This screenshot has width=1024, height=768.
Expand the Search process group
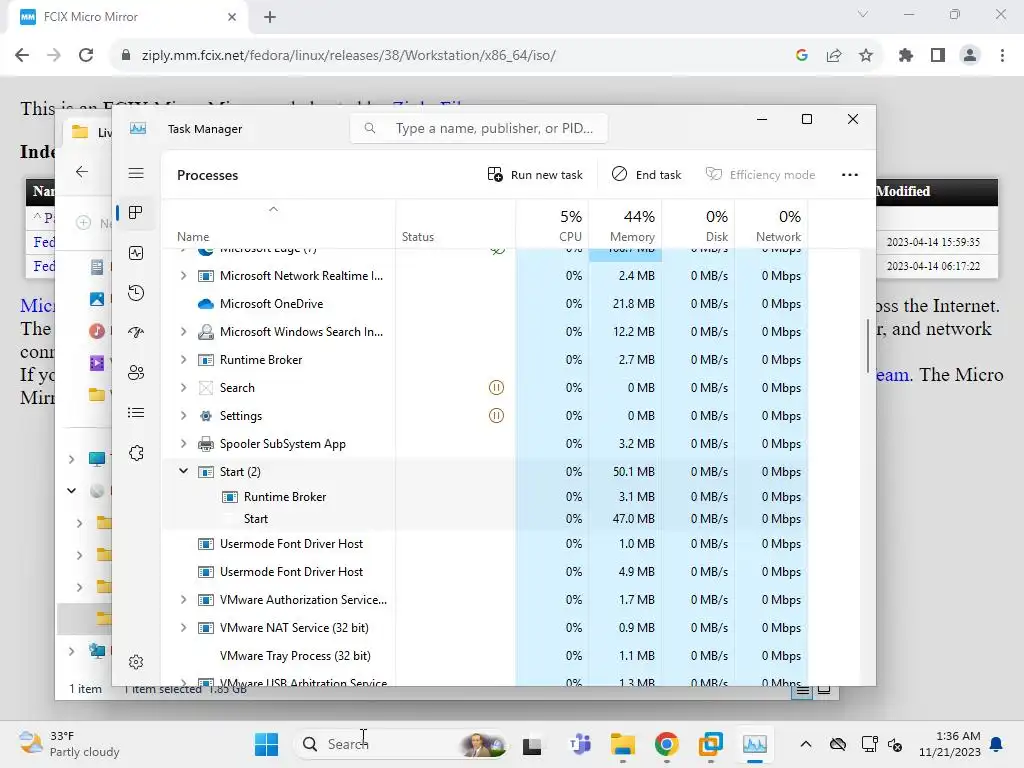tap(184, 387)
